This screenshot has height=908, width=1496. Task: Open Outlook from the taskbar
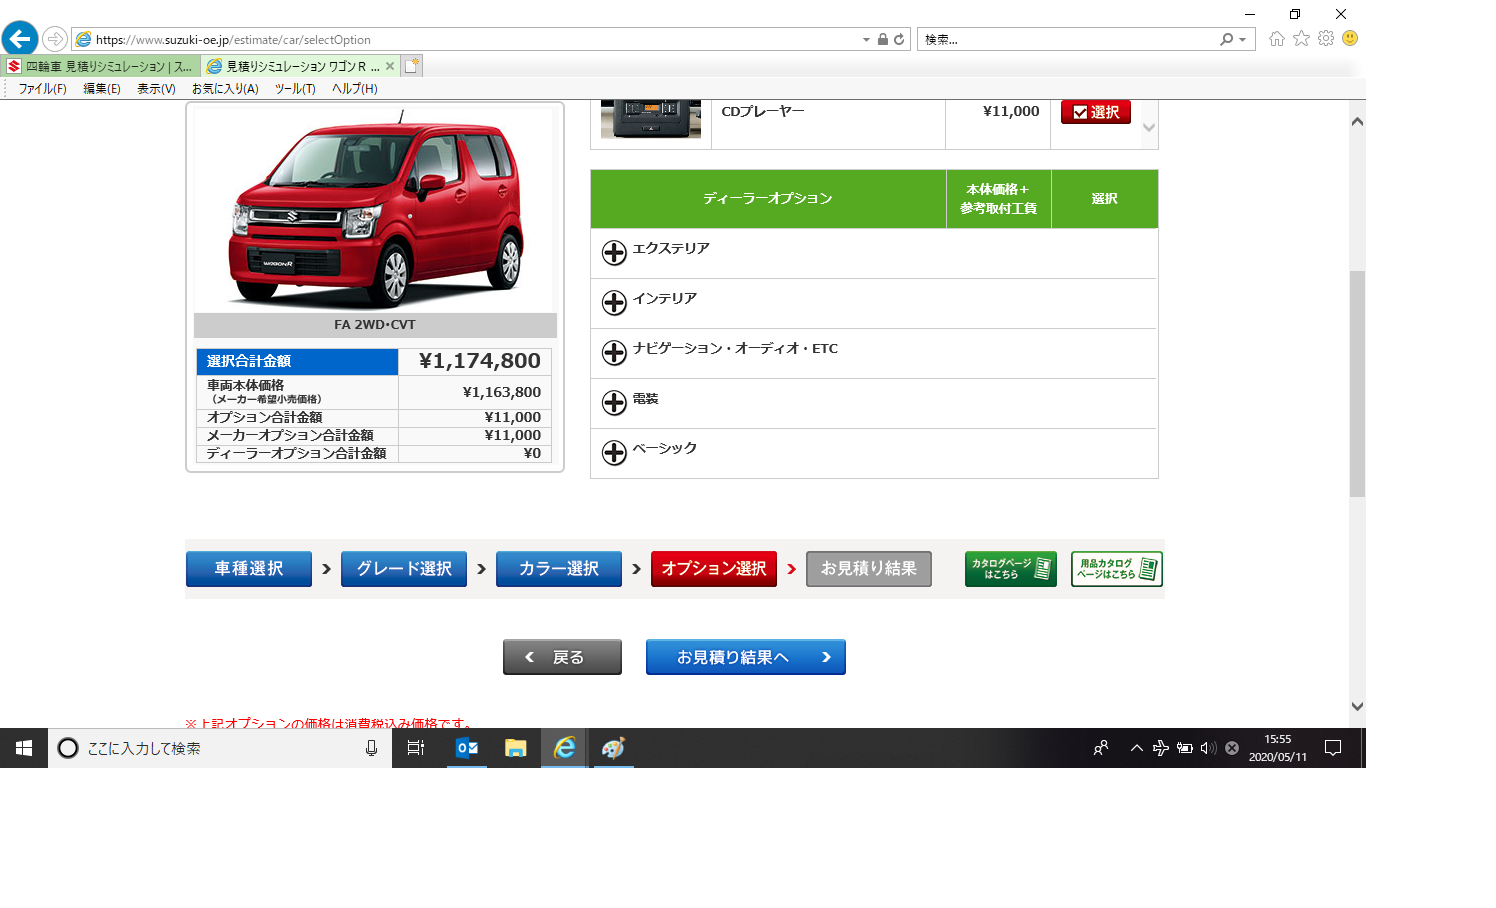pos(466,748)
